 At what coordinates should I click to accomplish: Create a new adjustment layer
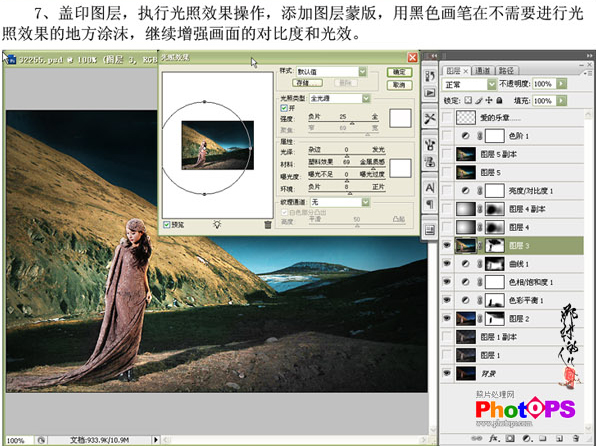point(526,438)
